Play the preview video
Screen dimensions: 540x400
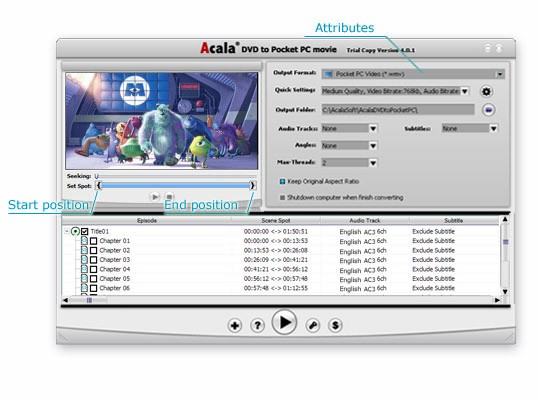click(155, 197)
